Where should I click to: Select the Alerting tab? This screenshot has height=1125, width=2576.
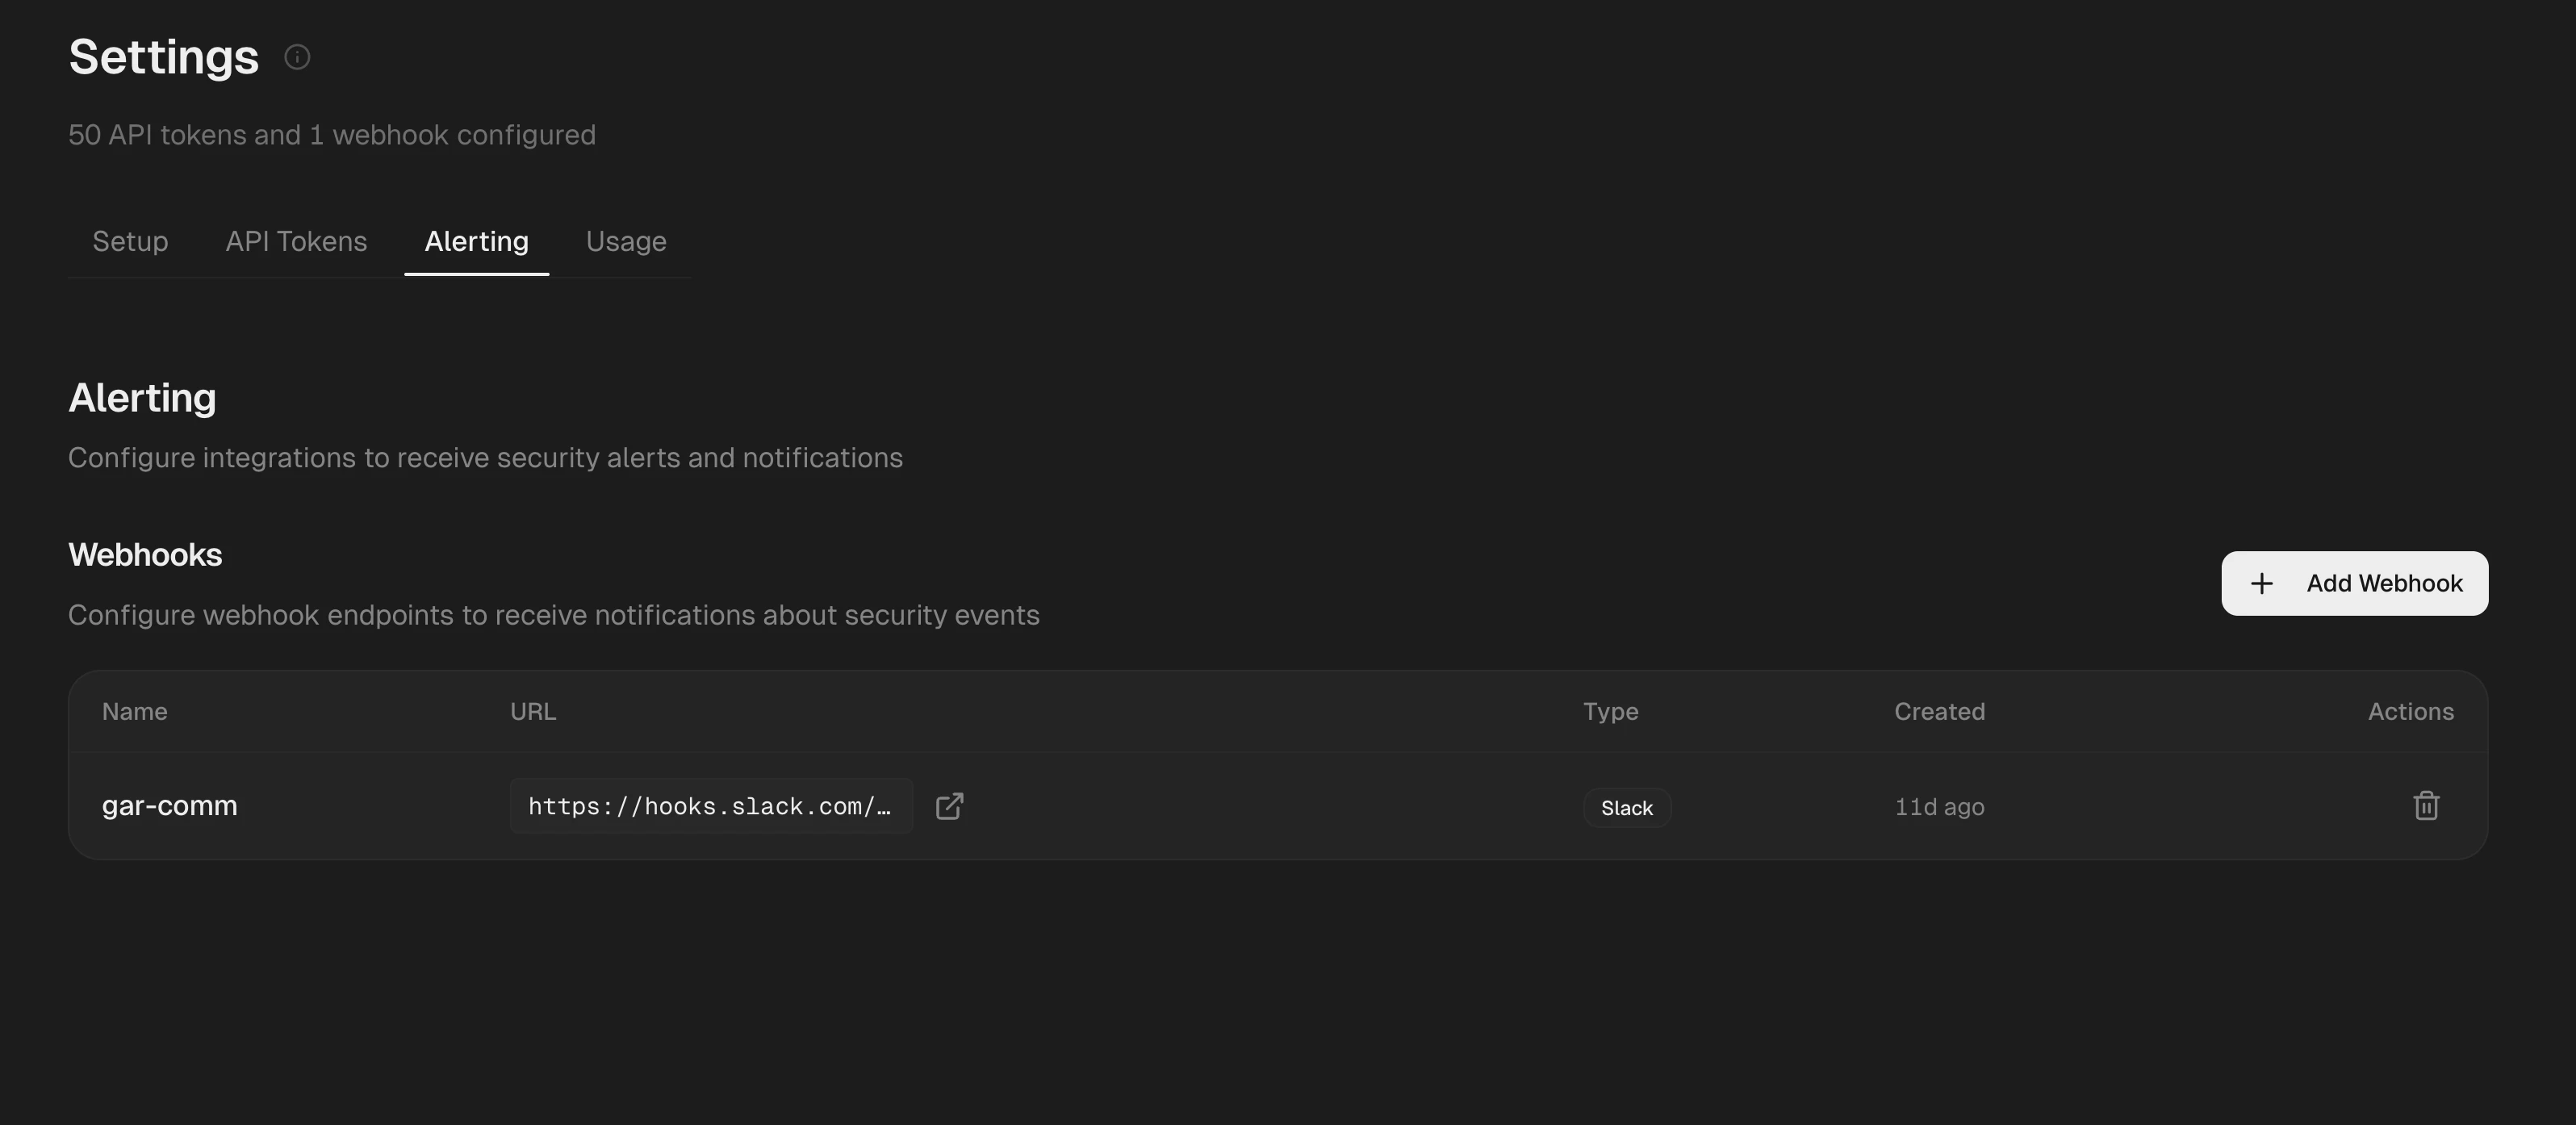pyautogui.click(x=476, y=241)
